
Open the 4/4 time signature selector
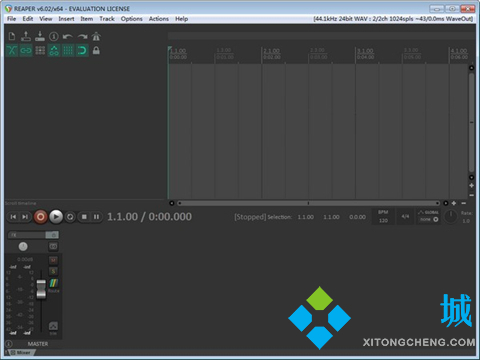[x=405, y=216]
